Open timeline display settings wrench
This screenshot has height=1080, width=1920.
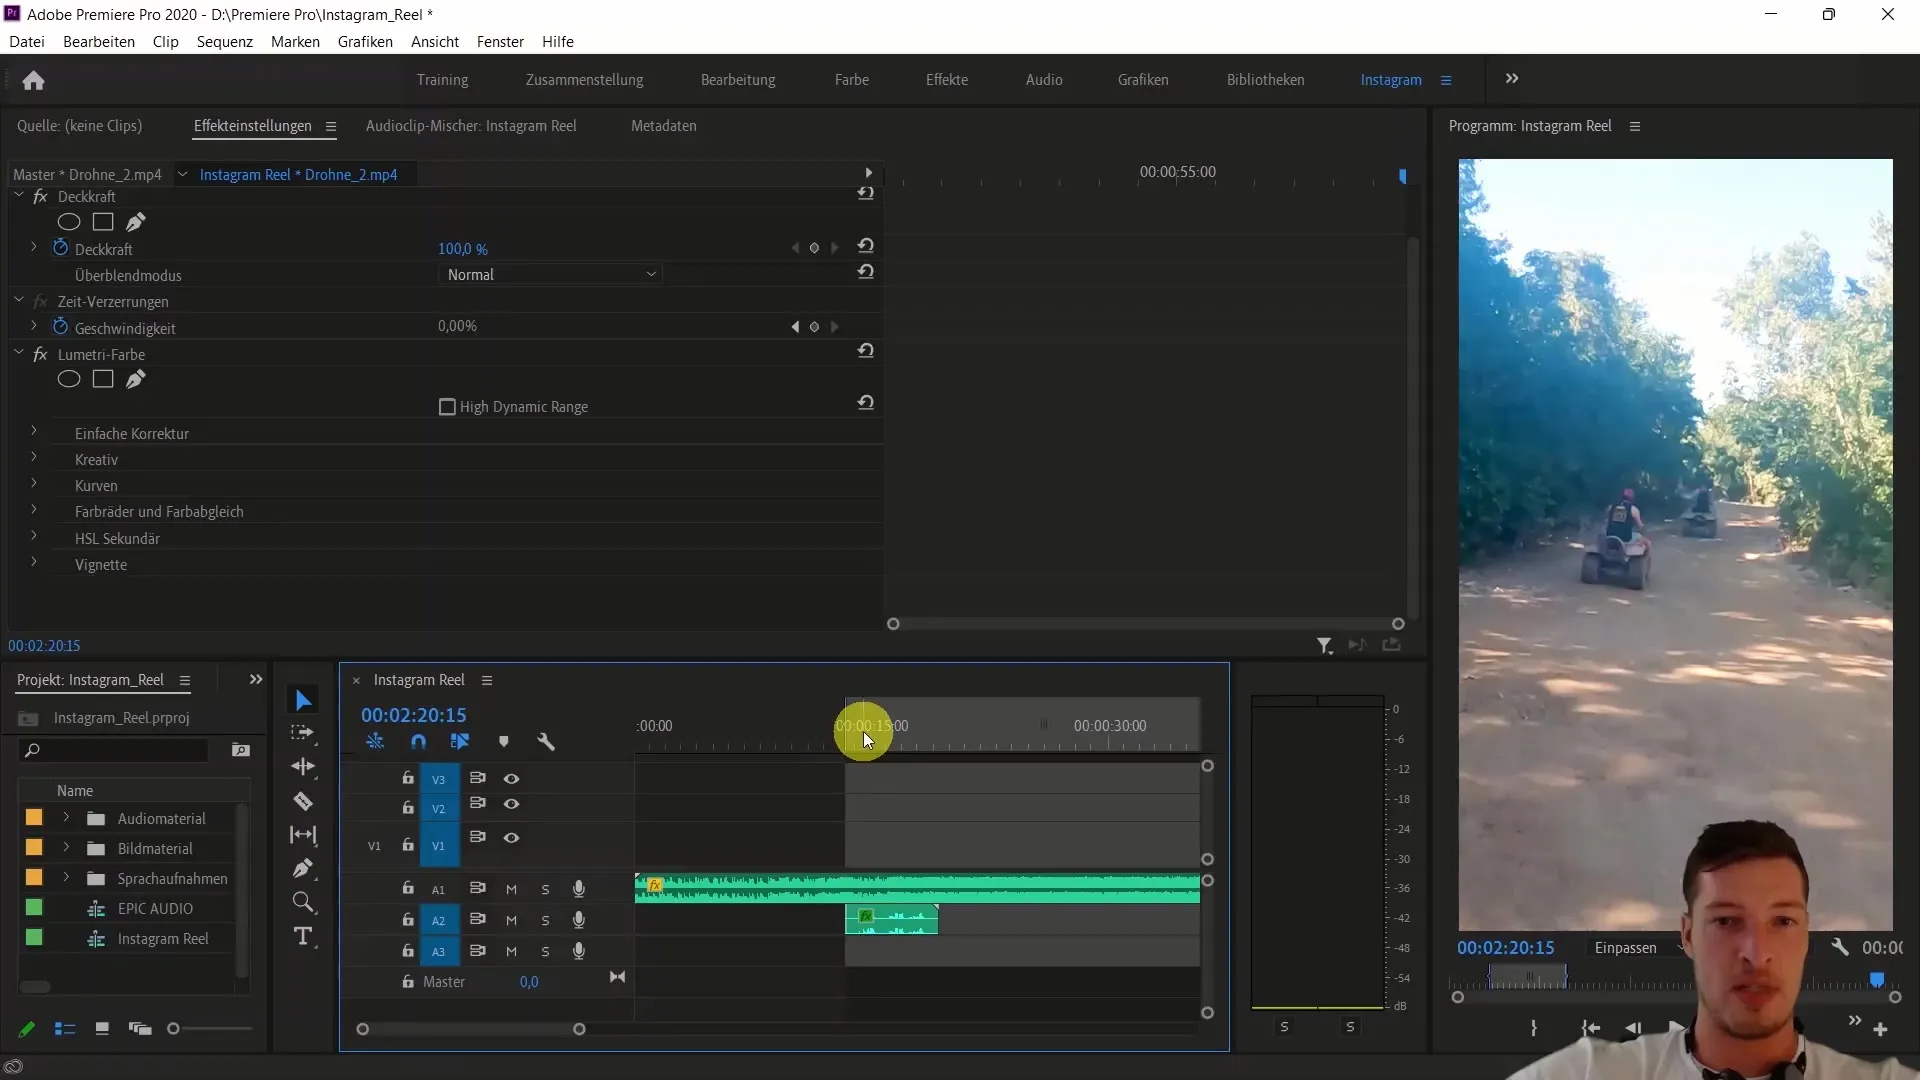coord(546,742)
